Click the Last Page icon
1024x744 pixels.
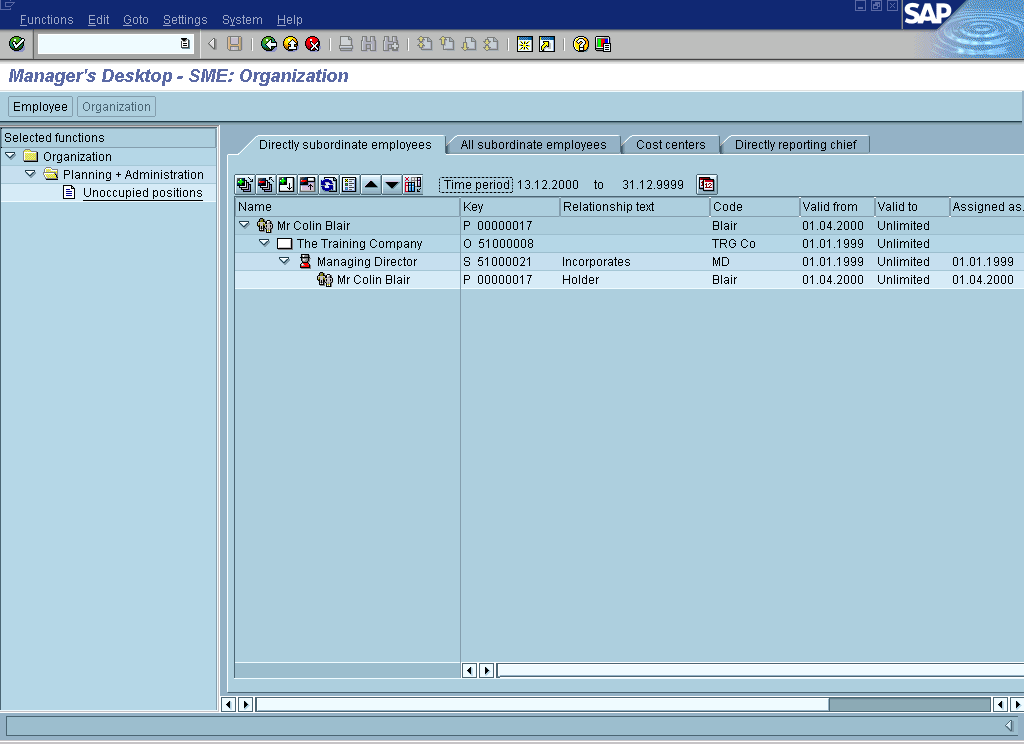coord(491,44)
